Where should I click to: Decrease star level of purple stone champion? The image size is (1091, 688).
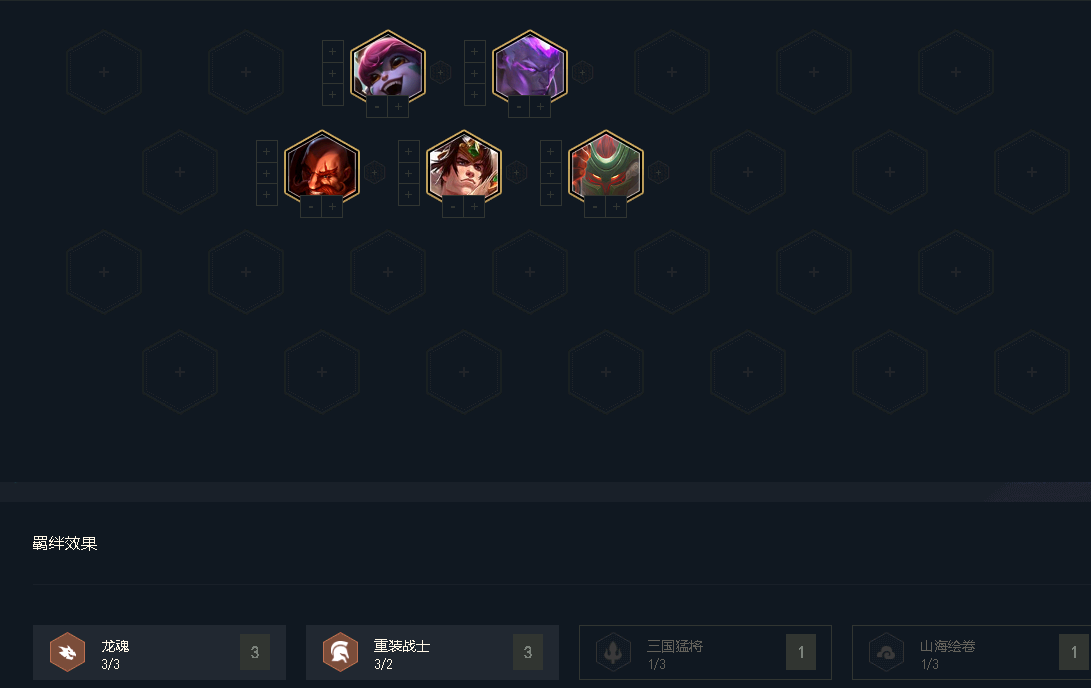519,107
